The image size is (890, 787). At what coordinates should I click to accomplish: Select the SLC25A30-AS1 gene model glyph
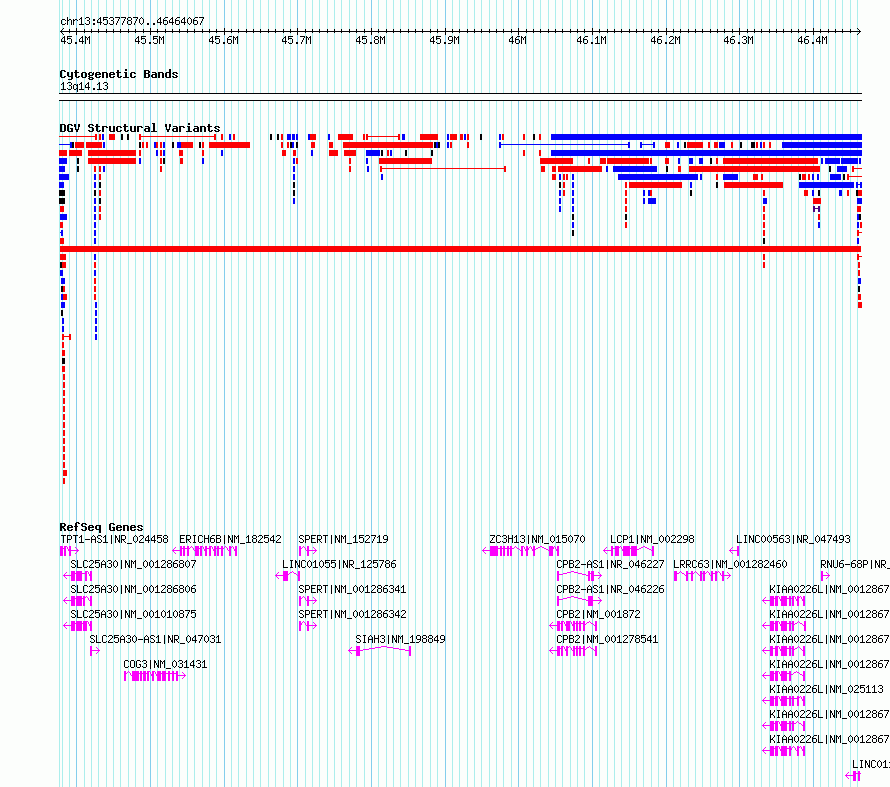95,651
